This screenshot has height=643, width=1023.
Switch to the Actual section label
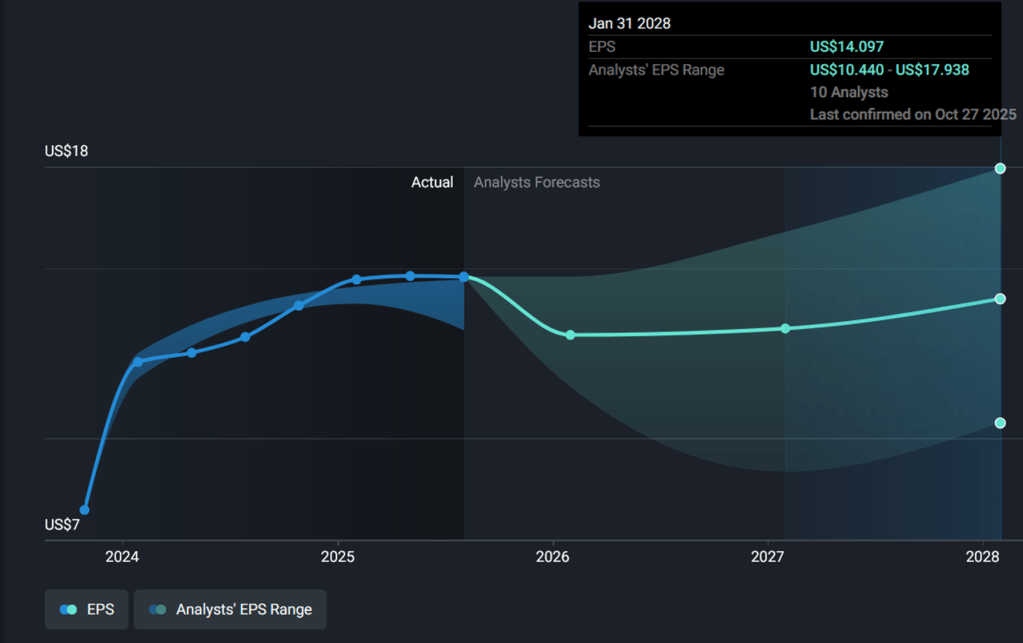[432, 182]
